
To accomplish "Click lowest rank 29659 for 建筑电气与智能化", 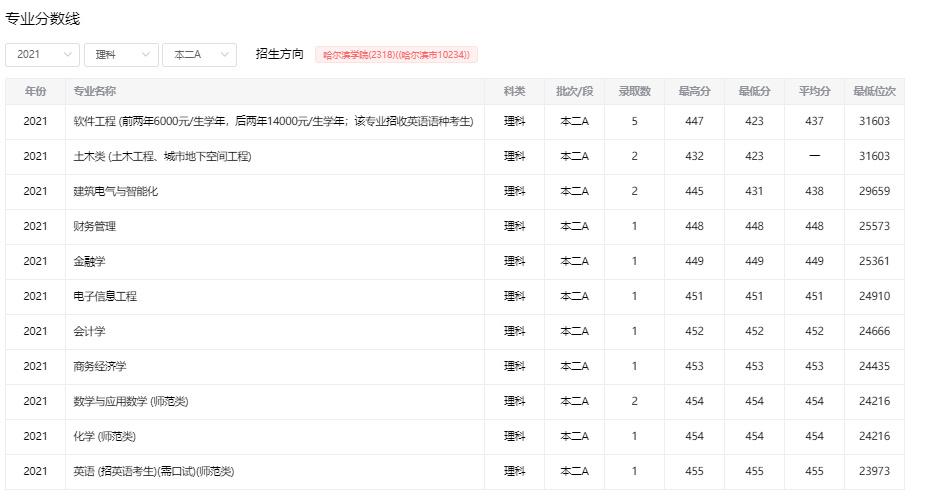I will tap(875, 191).
